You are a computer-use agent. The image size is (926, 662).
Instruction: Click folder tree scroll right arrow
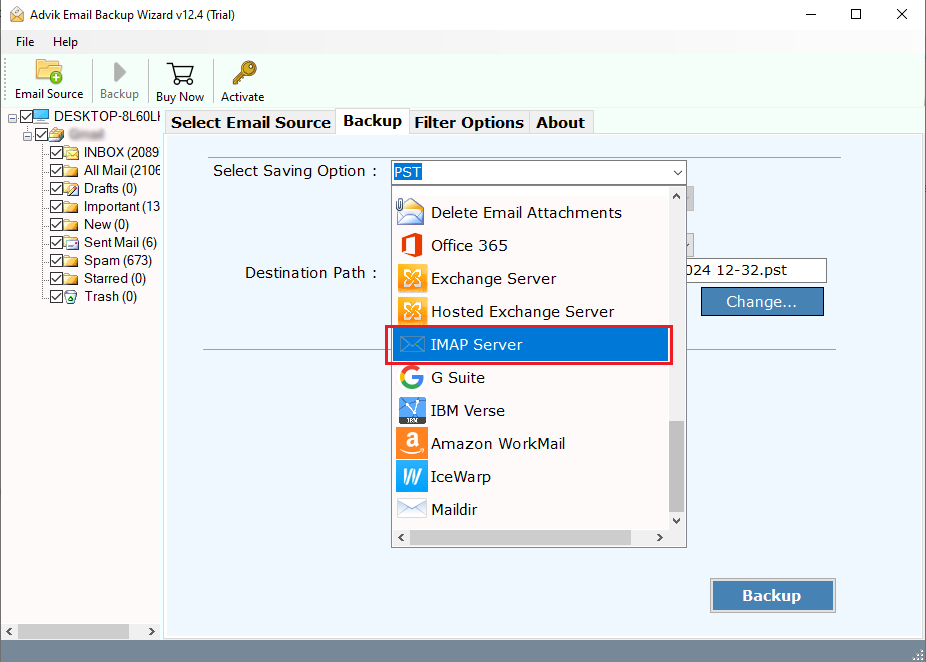click(x=152, y=631)
